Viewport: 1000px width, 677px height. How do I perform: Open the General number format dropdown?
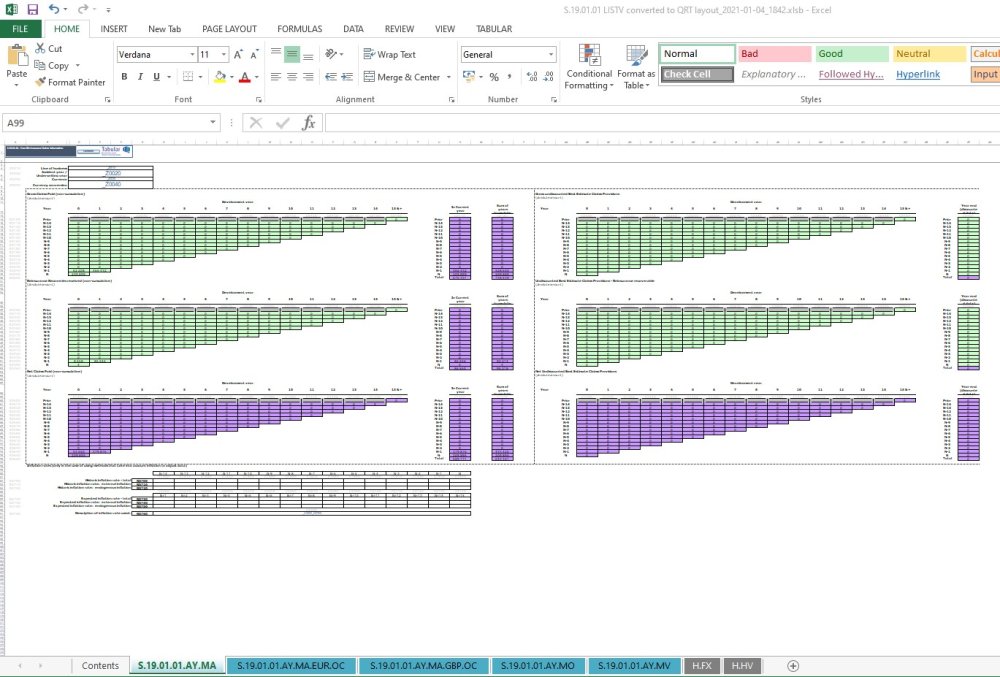pos(551,55)
